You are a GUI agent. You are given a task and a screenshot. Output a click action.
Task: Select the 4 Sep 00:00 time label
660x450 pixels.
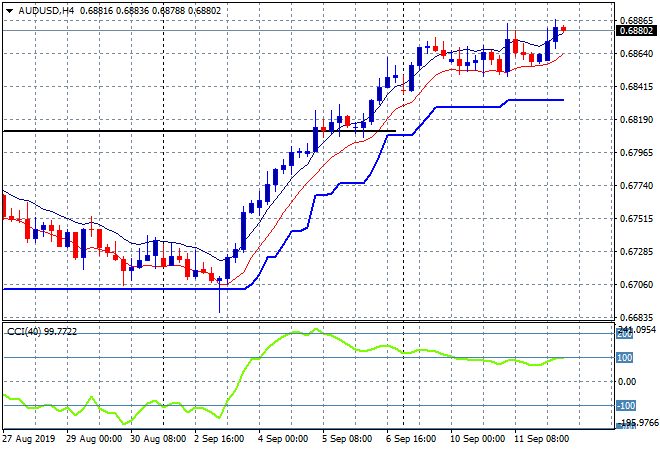(x=283, y=439)
